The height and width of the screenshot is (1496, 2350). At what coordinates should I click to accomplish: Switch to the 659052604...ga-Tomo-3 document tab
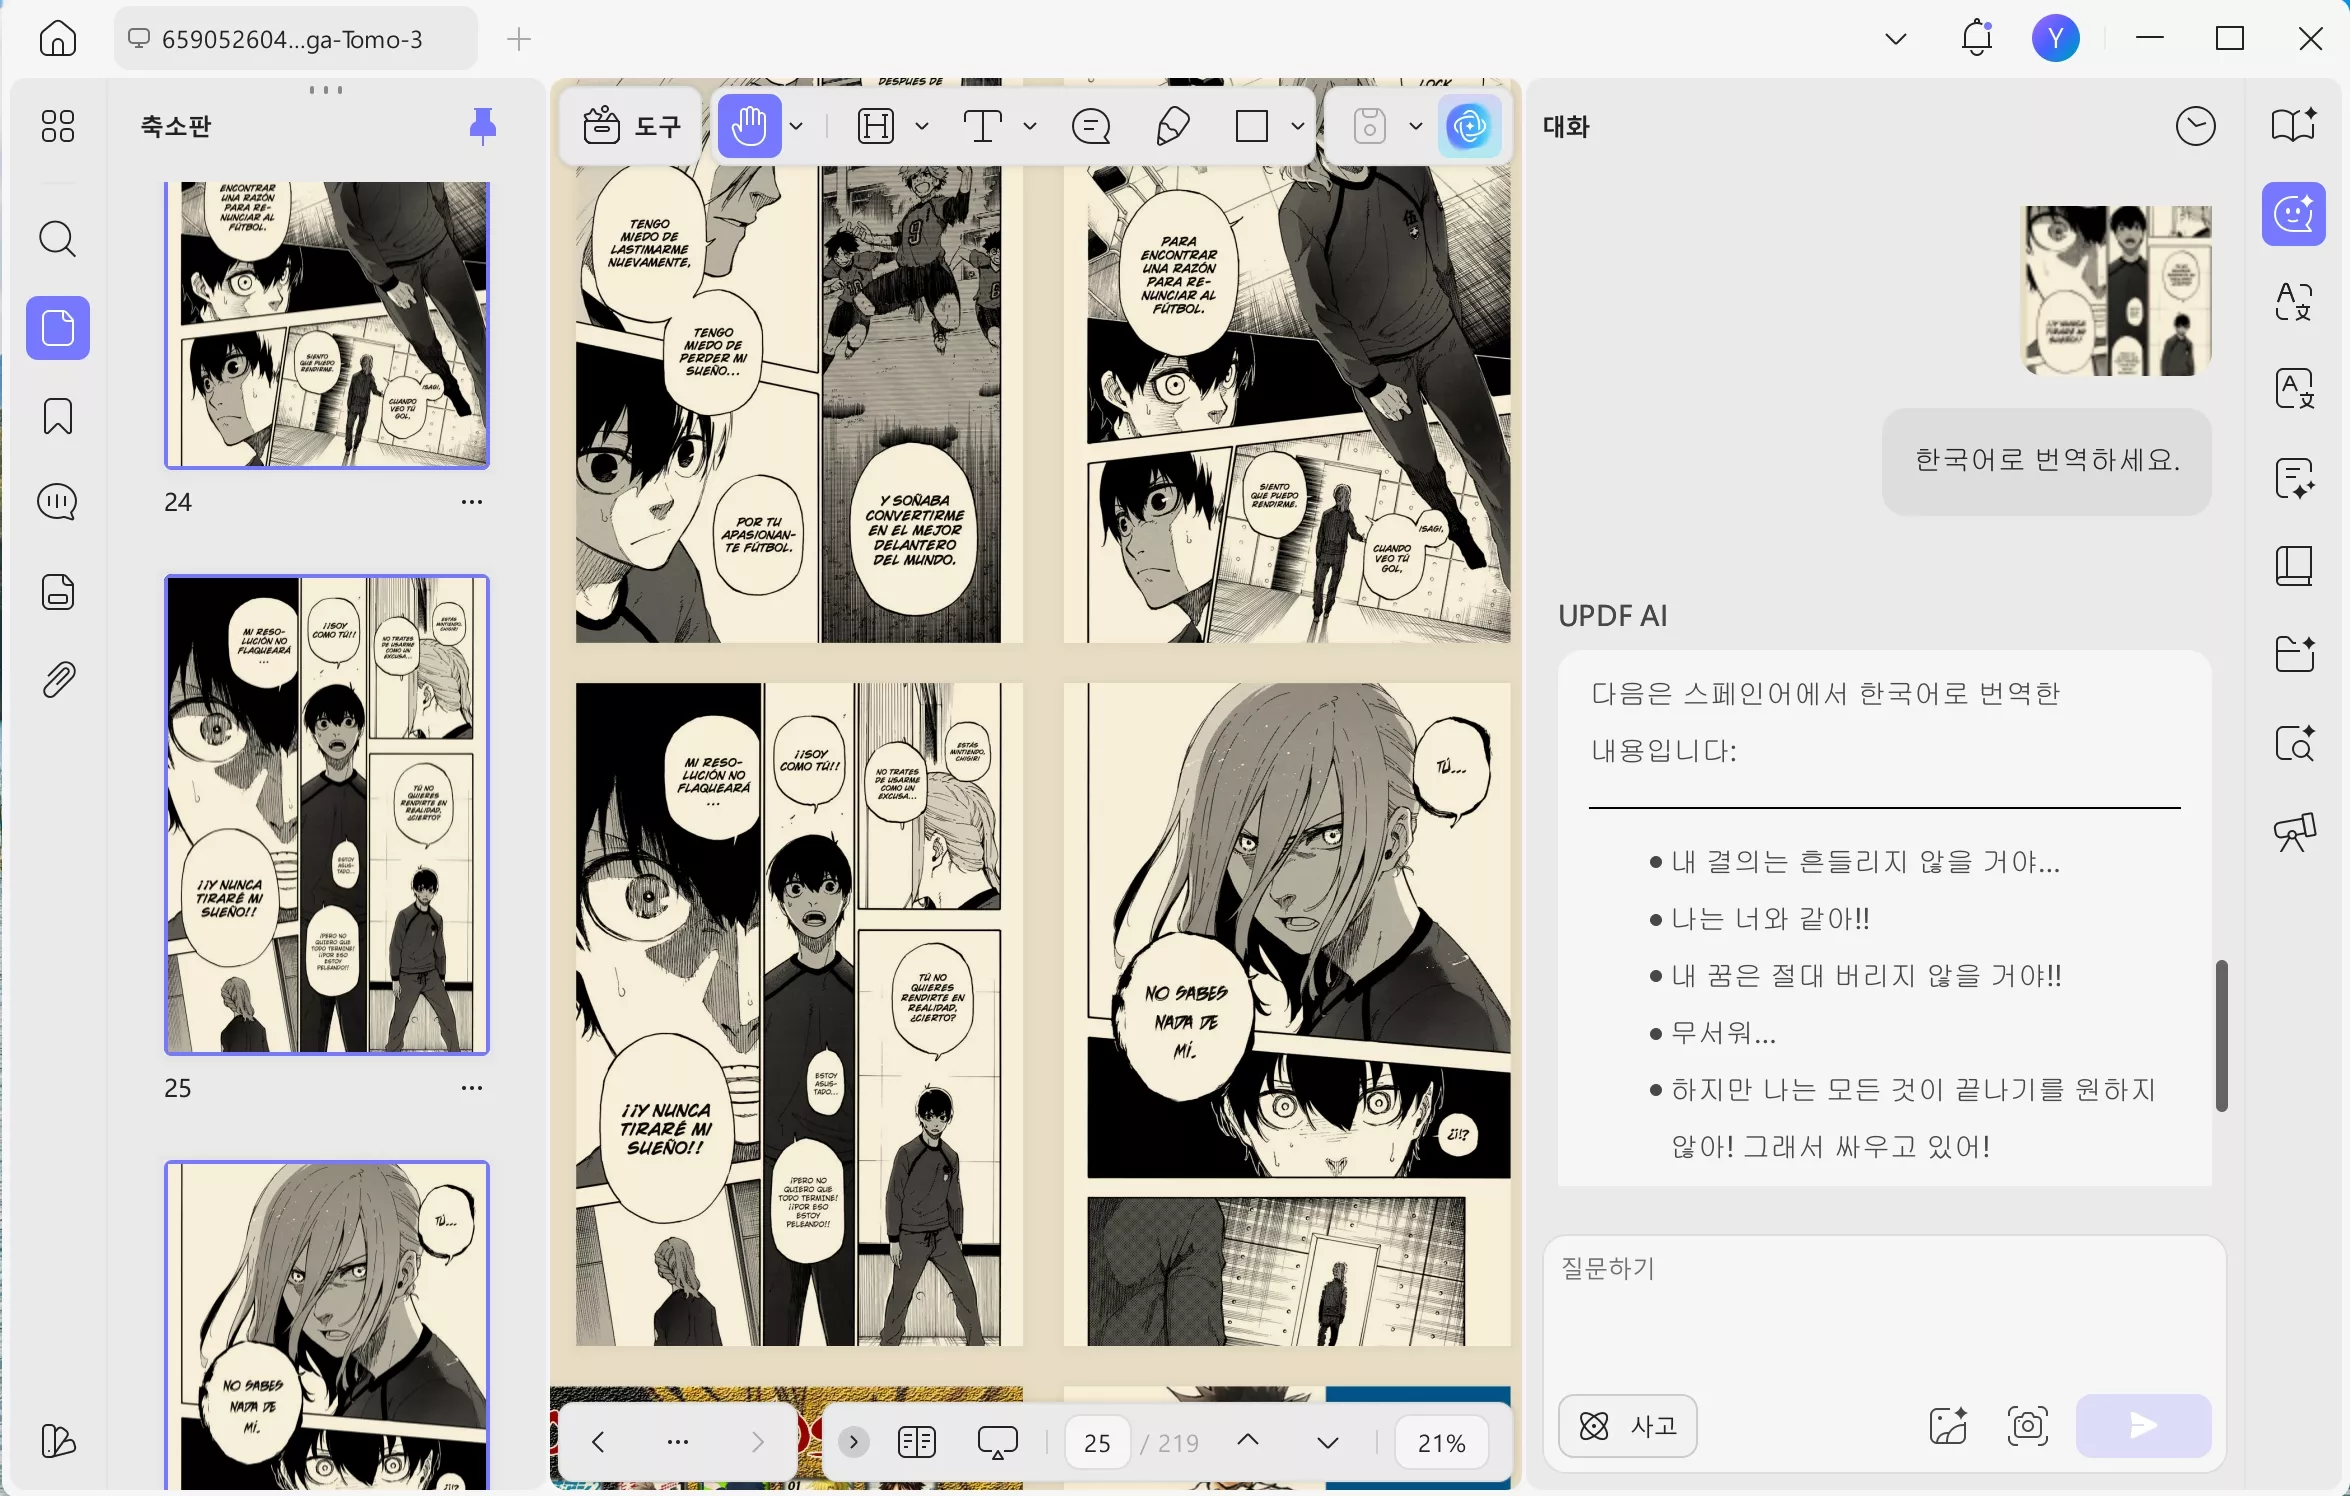(x=292, y=39)
